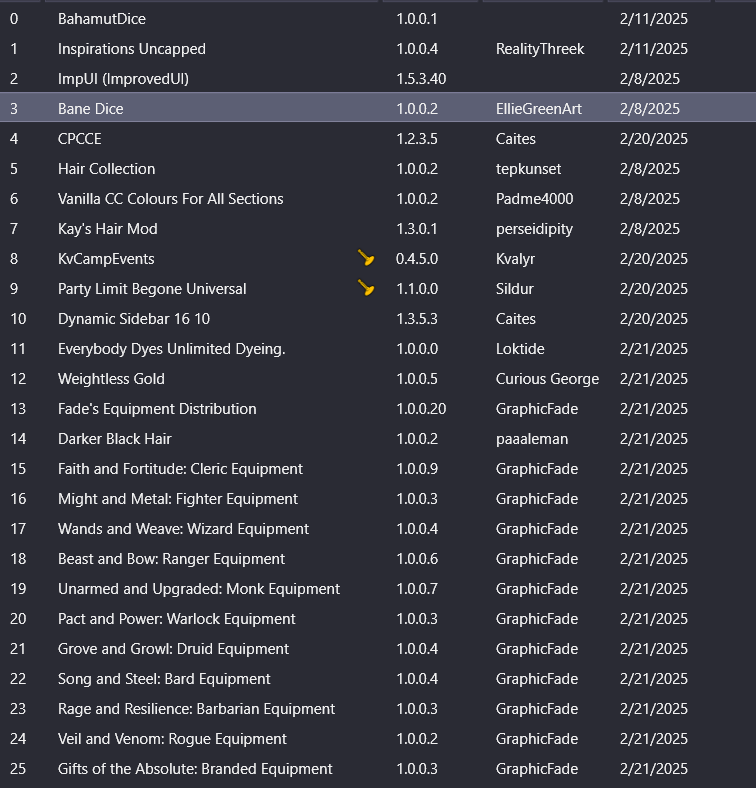Viewport: 756px width, 788px height.
Task: Choose Kay's Hair Mod in the list
Action: [108, 229]
